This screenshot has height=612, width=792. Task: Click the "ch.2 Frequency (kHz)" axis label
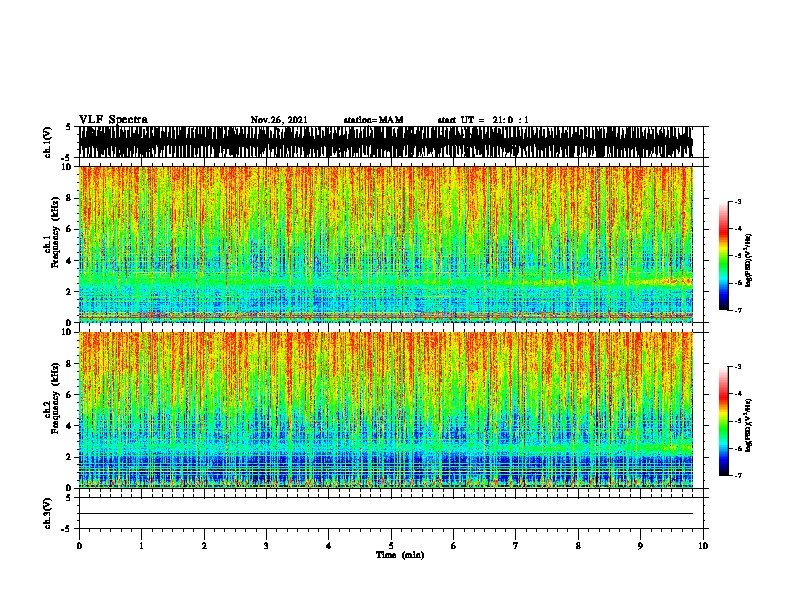click(51, 398)
